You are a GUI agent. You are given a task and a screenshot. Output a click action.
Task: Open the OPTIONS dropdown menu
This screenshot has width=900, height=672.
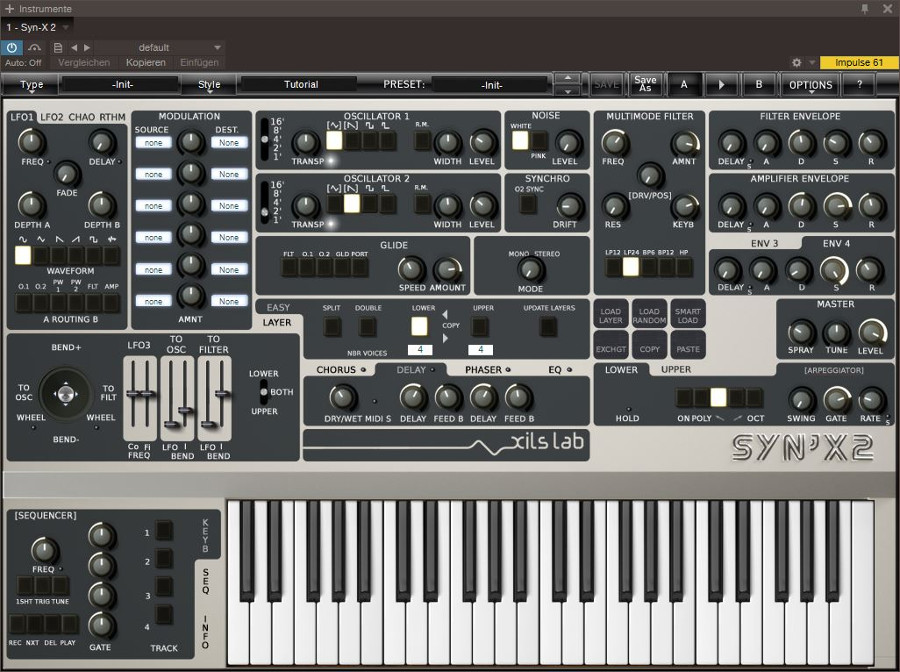pyautogui.click(x=810, y=85)
